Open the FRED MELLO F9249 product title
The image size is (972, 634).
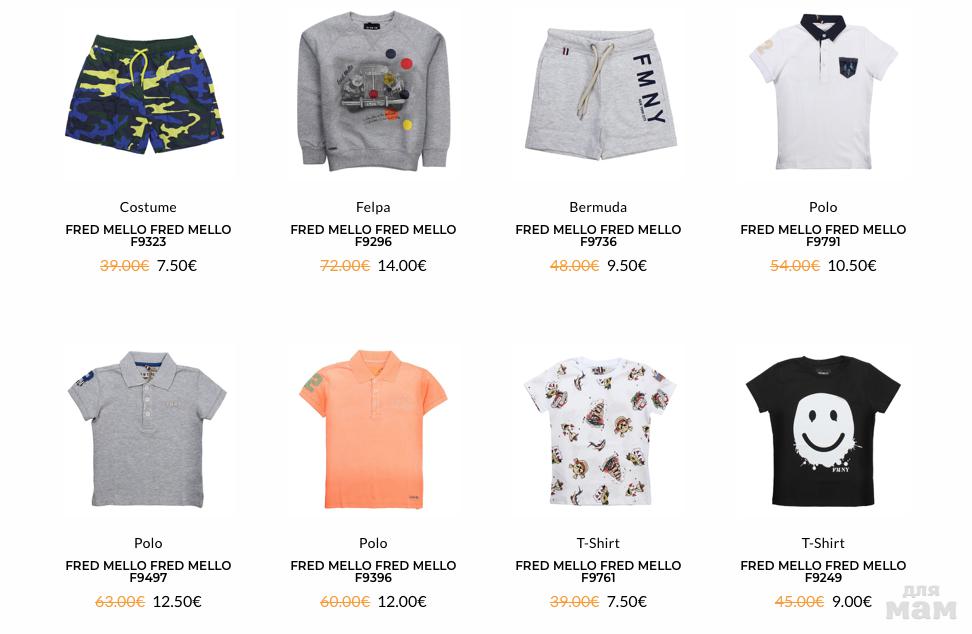(x=823, y=571)
